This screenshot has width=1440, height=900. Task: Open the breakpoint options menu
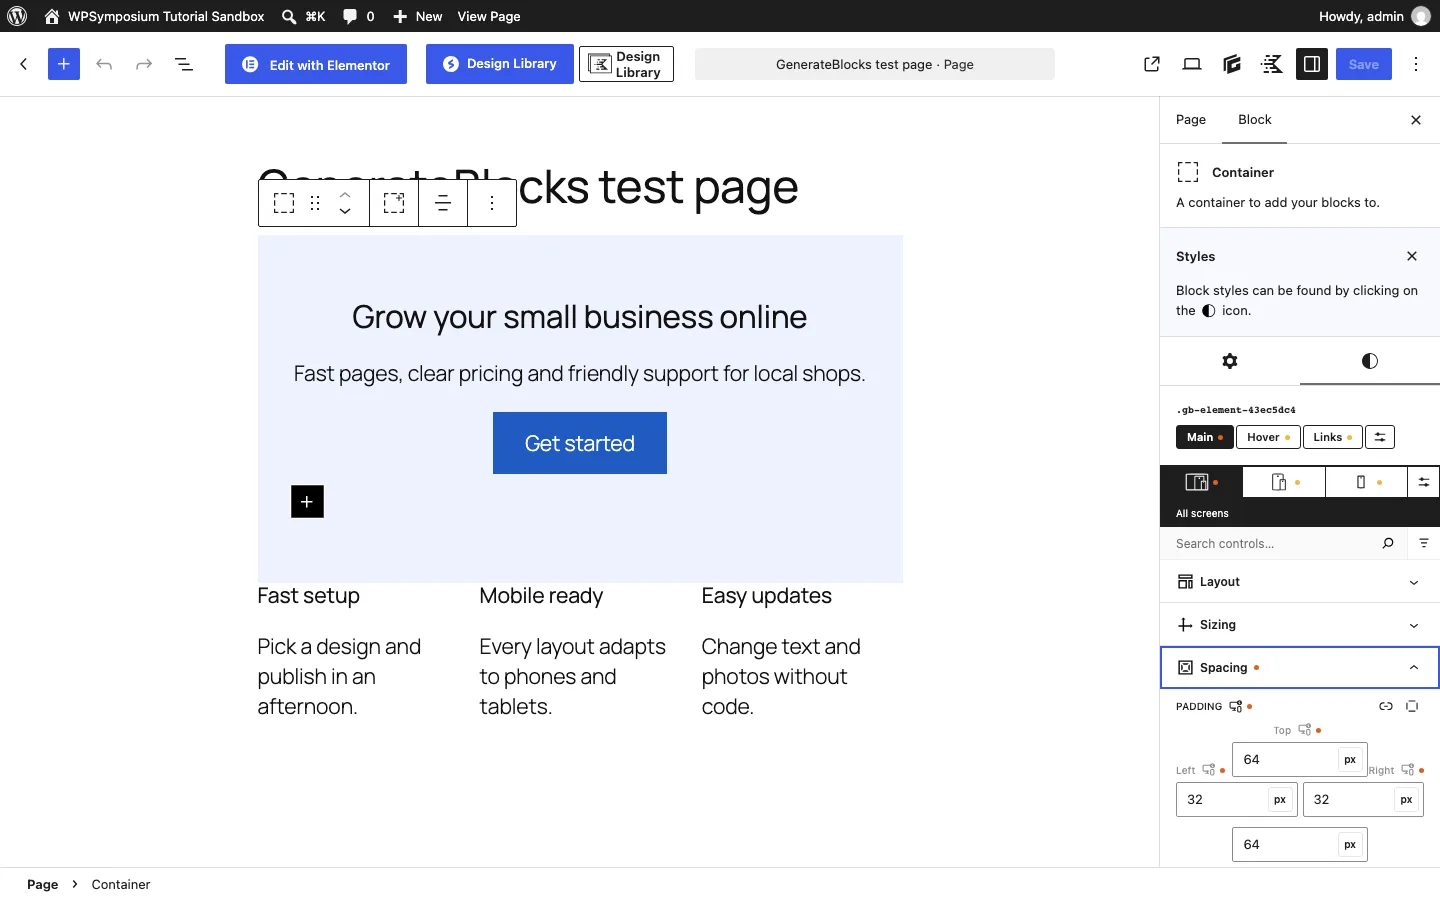pos(1424,482)
